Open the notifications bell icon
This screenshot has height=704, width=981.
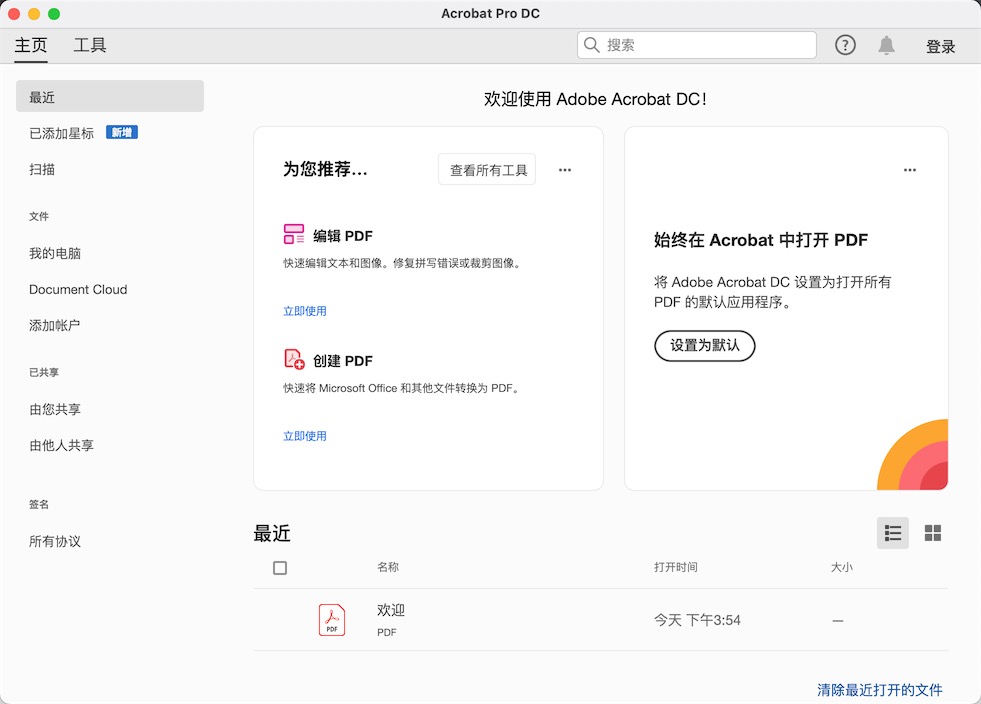[x=887, y=45]
